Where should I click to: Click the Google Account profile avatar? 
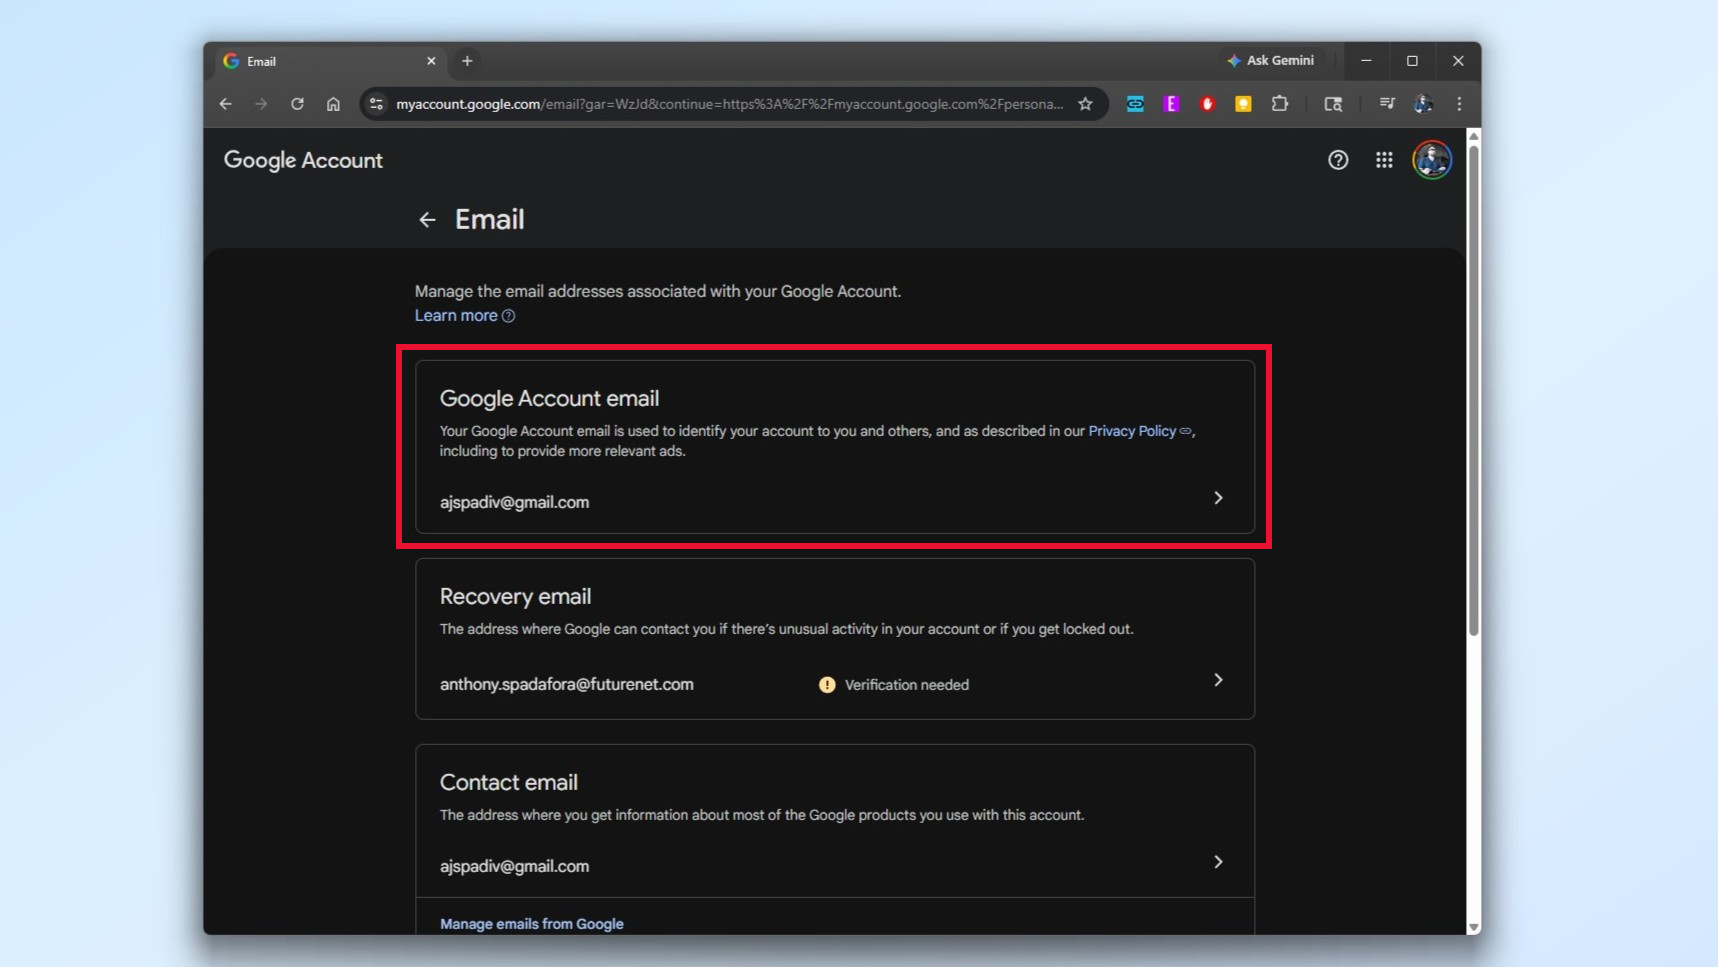click(1431, 159)
